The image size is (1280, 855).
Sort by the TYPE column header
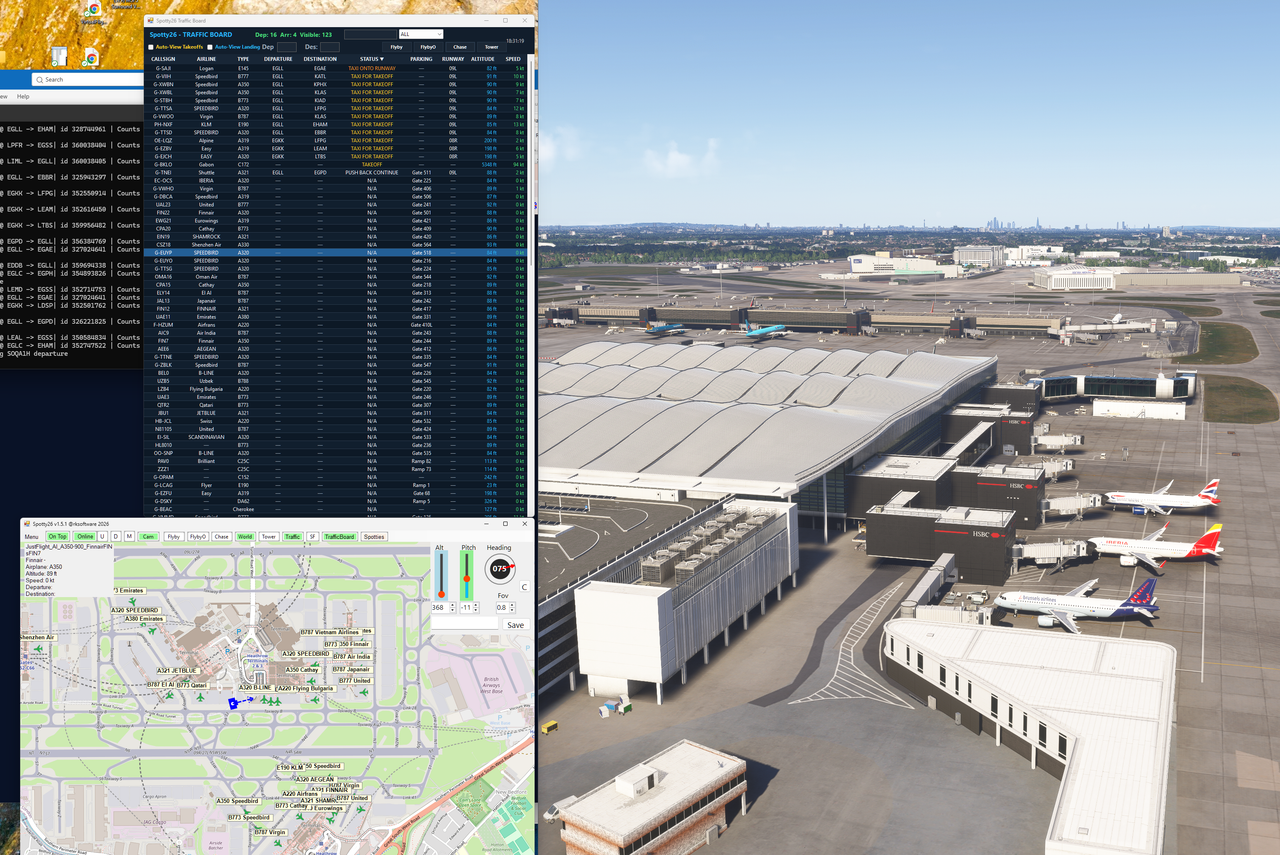coord(243,59)
